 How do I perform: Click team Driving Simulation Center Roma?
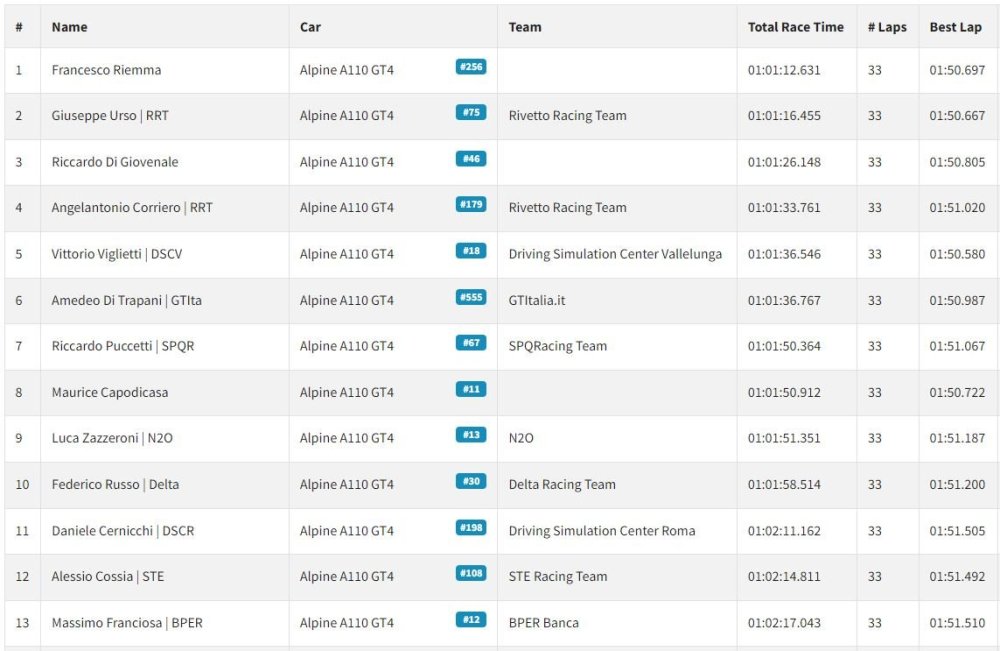click(602, 530)
